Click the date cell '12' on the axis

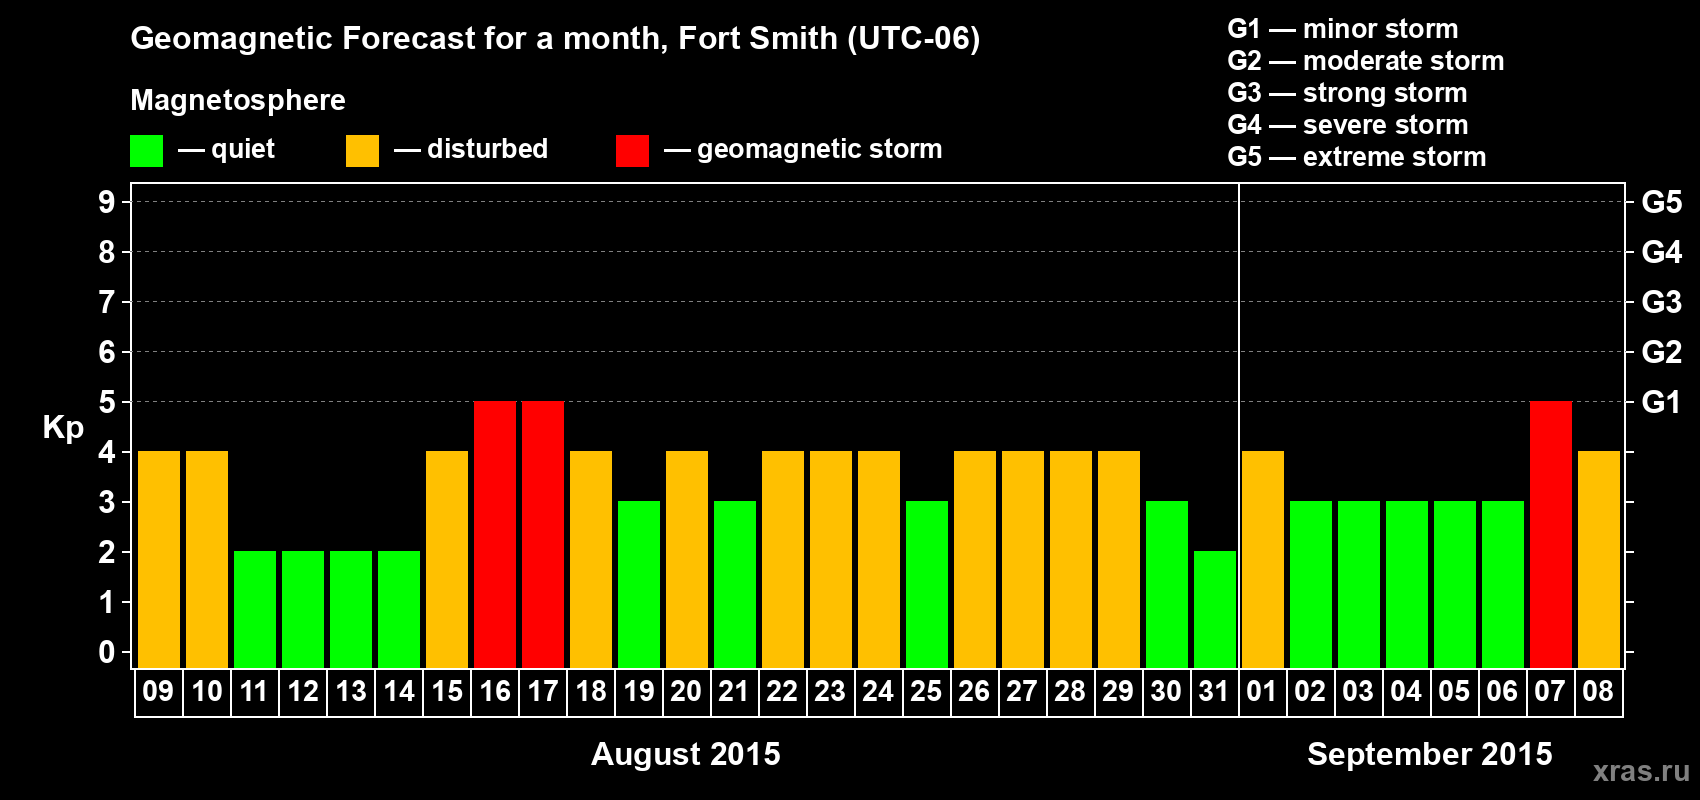coord(303,692)
